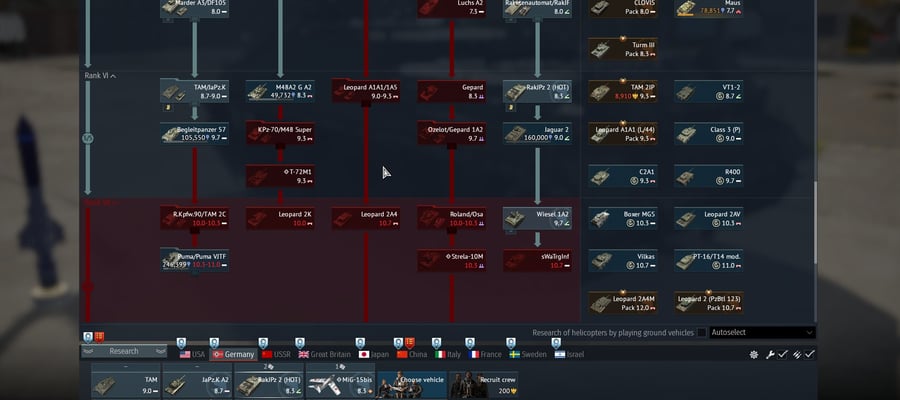
Task: Expand the R.Kpfw.90/TAM 2C group
Action: (x=195, y=219)
